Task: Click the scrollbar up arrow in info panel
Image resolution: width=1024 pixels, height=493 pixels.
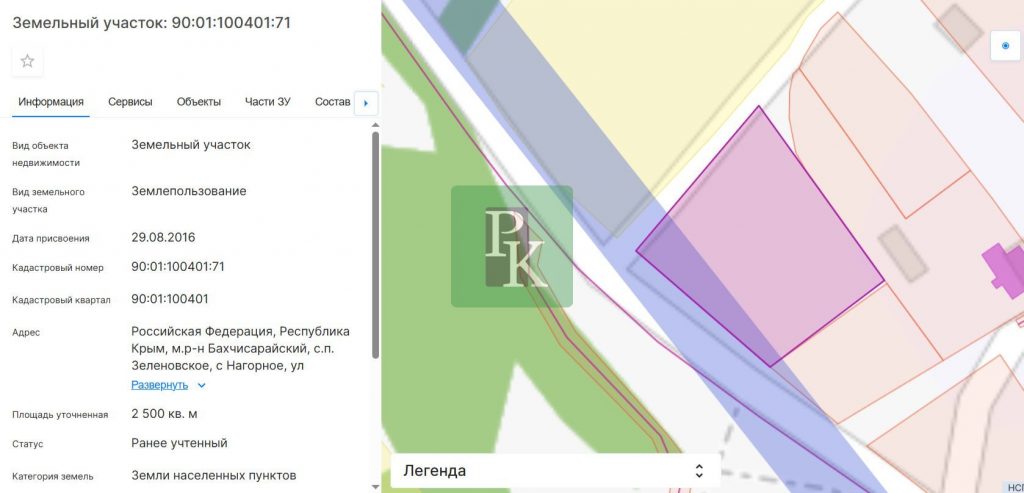Action: 375,125
